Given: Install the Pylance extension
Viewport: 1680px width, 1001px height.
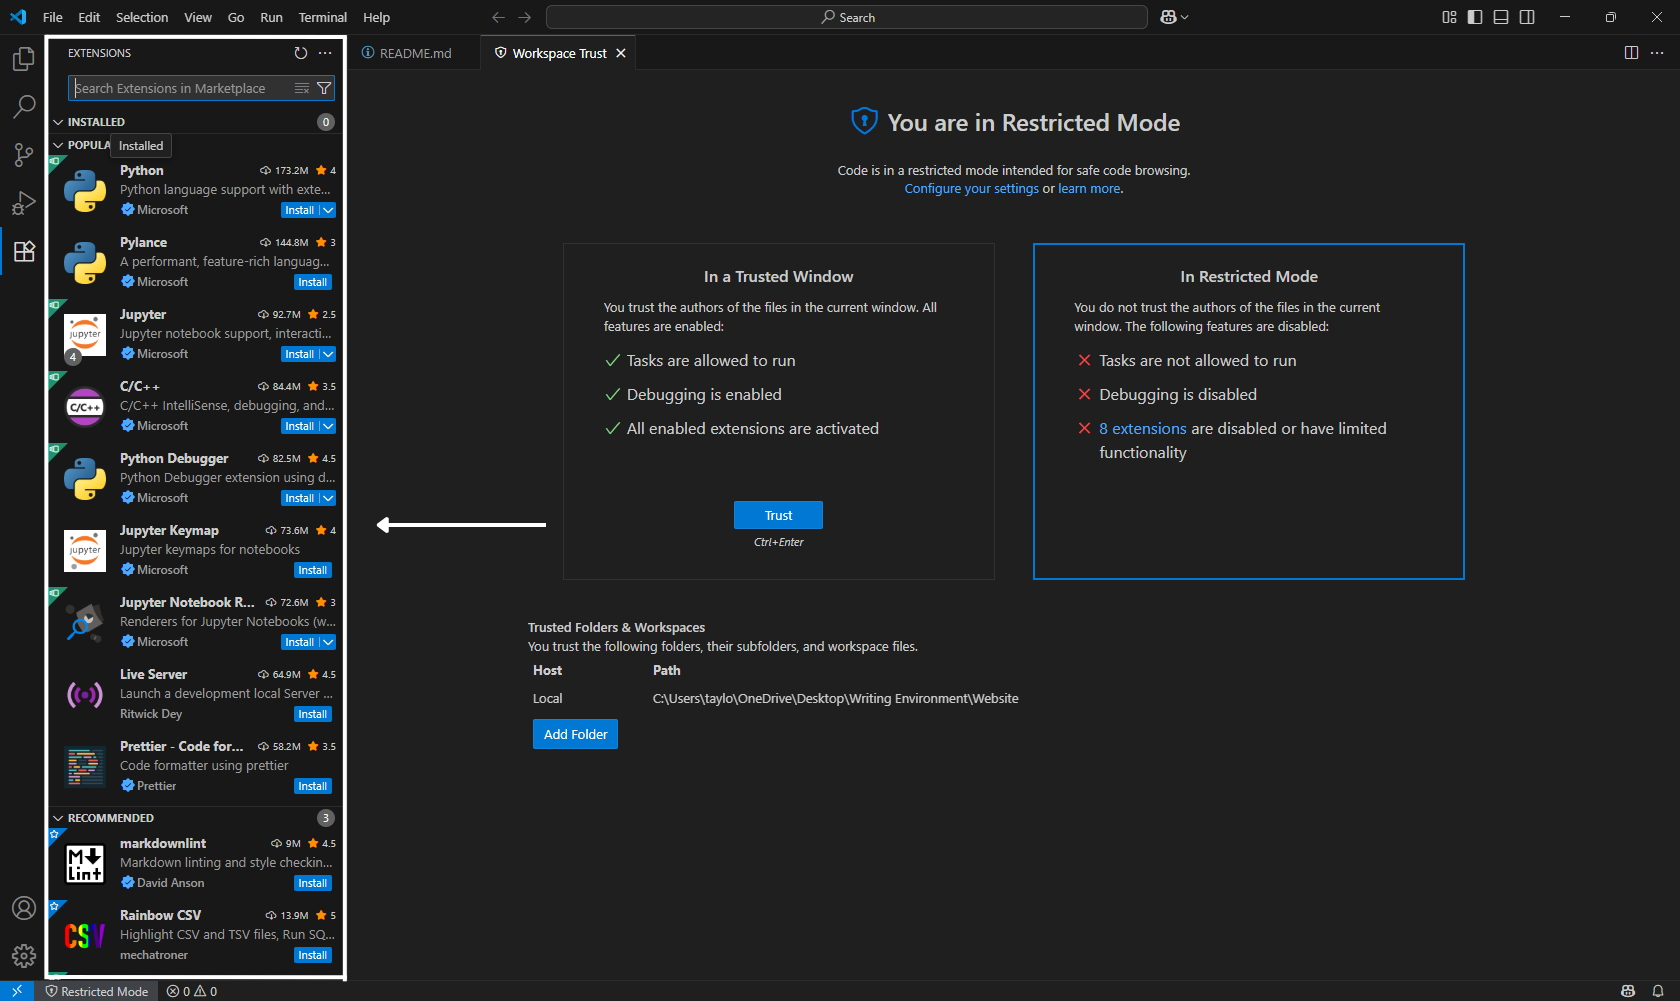Looking at the screenshot, I should 312,282.
